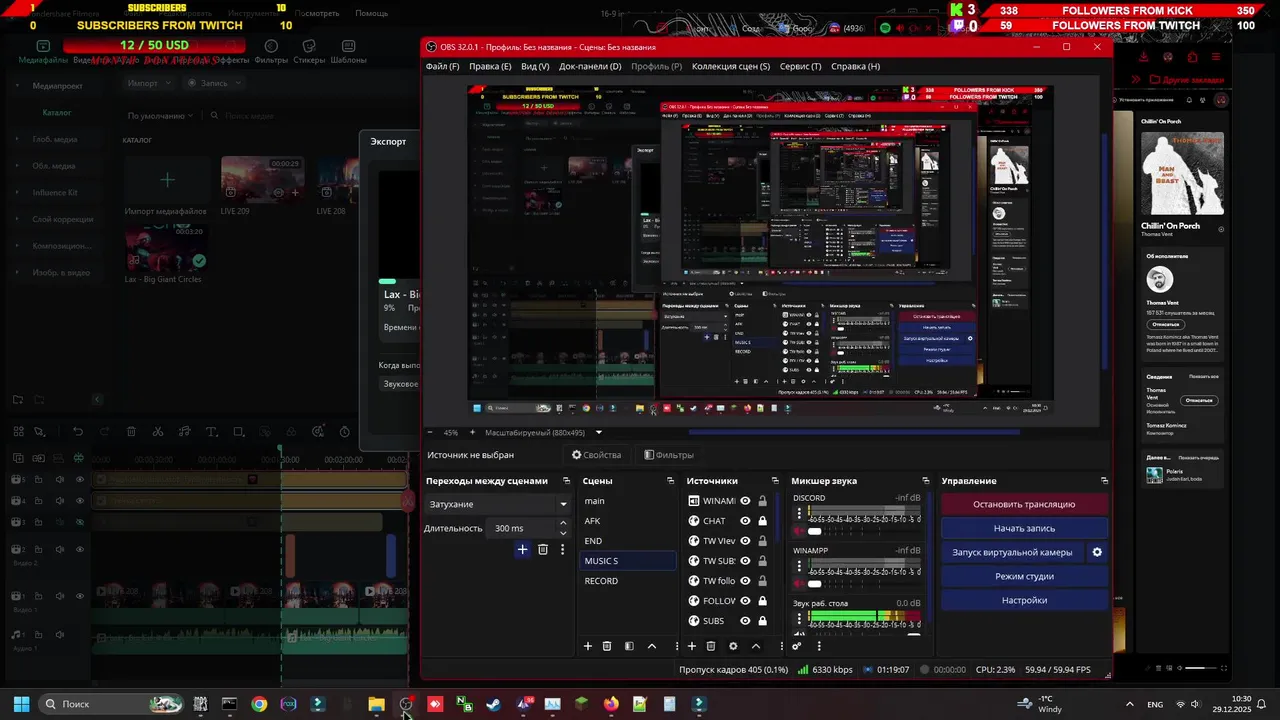The height and width of the screenshot is (720, 1280).
Task: Open Вид (V) menu in OBS
Action: coord(535,66)
